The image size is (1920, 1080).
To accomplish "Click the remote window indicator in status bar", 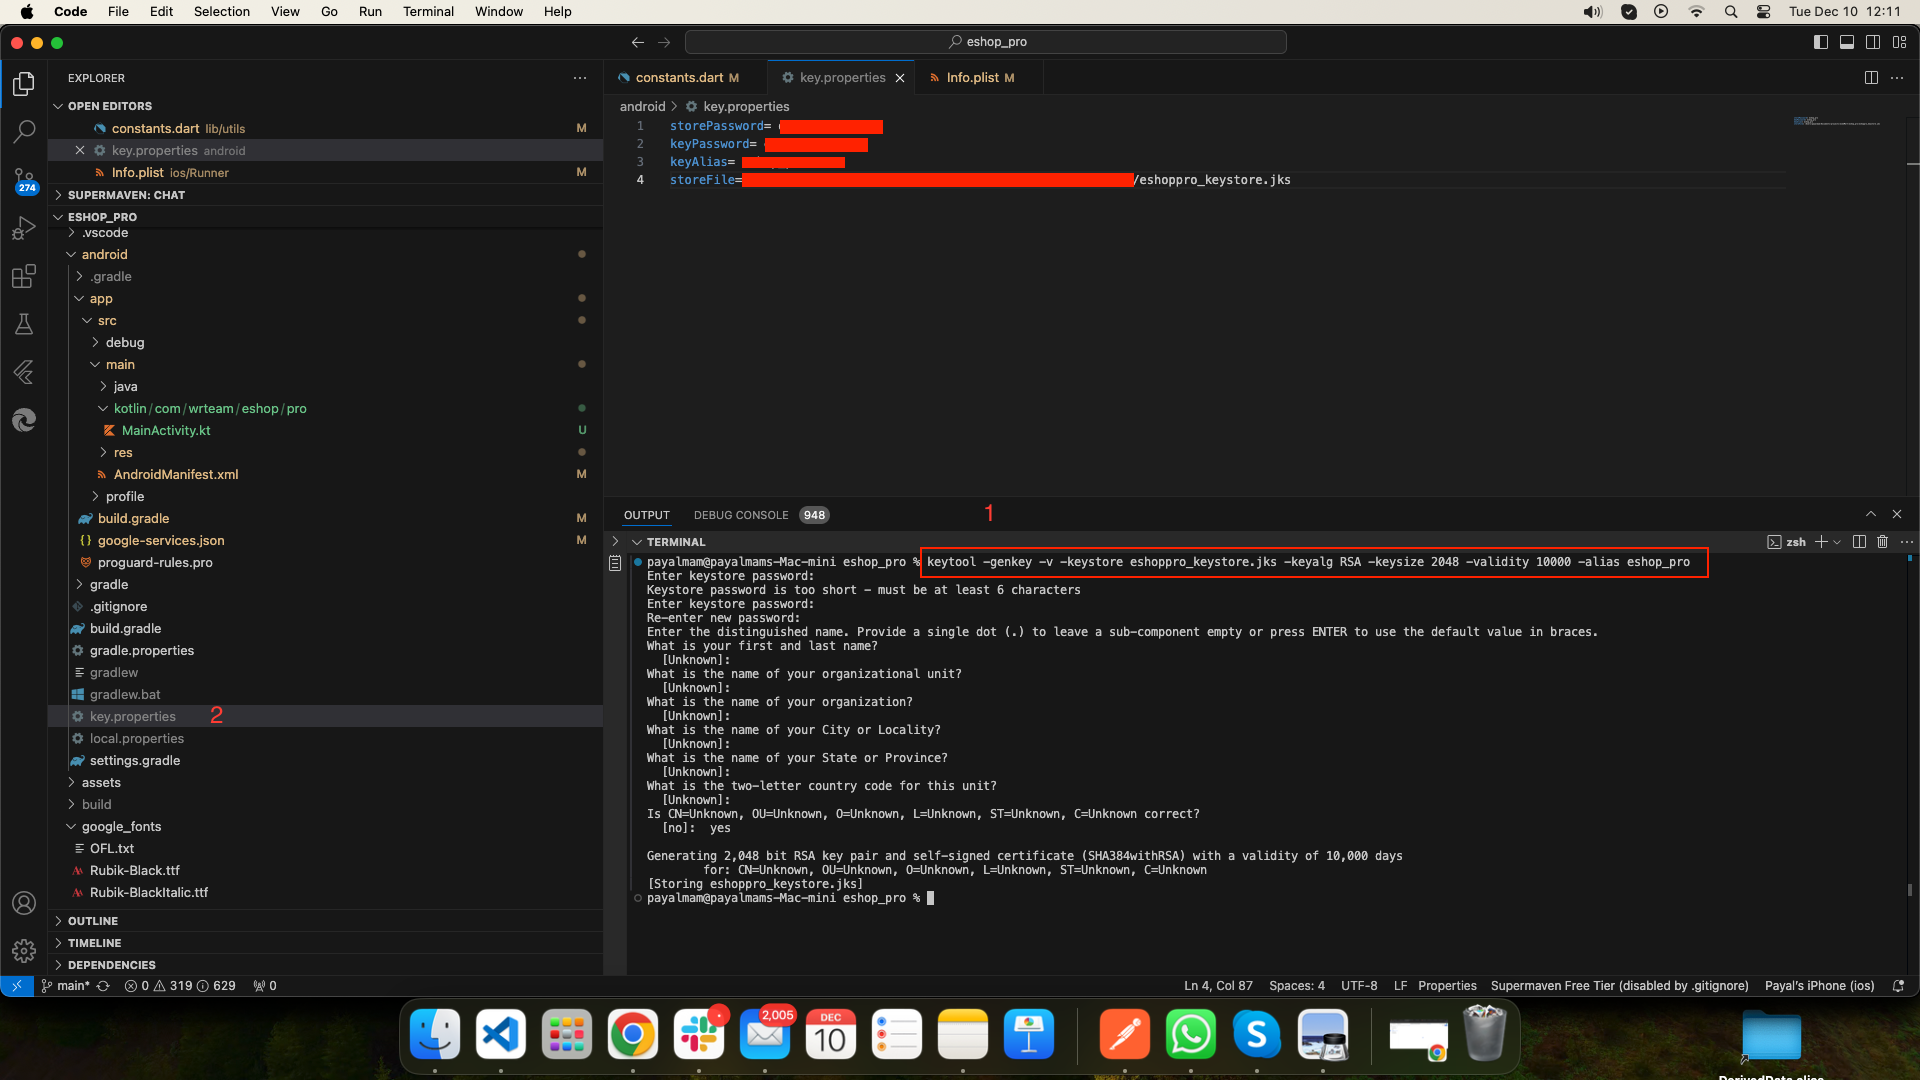I will (x=17, y=986).
